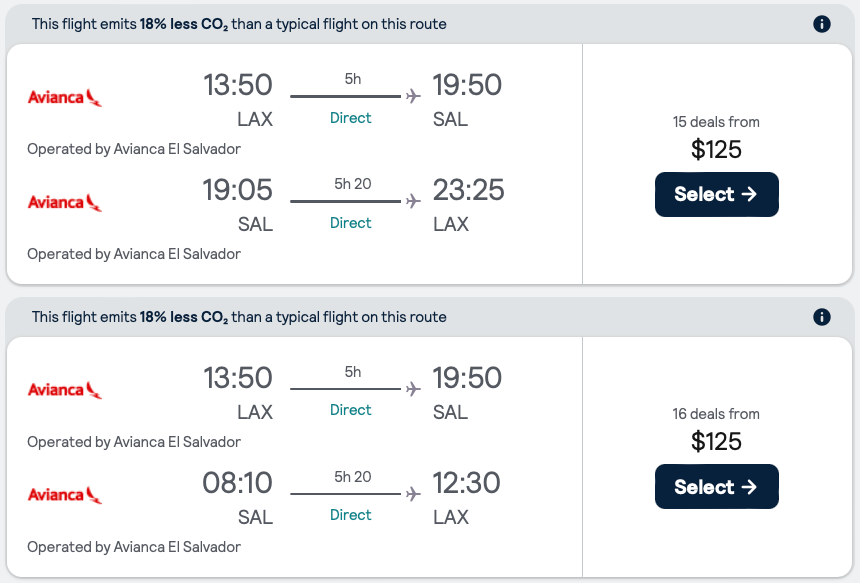This screenshot has width=860, height=583.
Task: Click the info icon above the 15-deals flight
Action: coord(822,24)
